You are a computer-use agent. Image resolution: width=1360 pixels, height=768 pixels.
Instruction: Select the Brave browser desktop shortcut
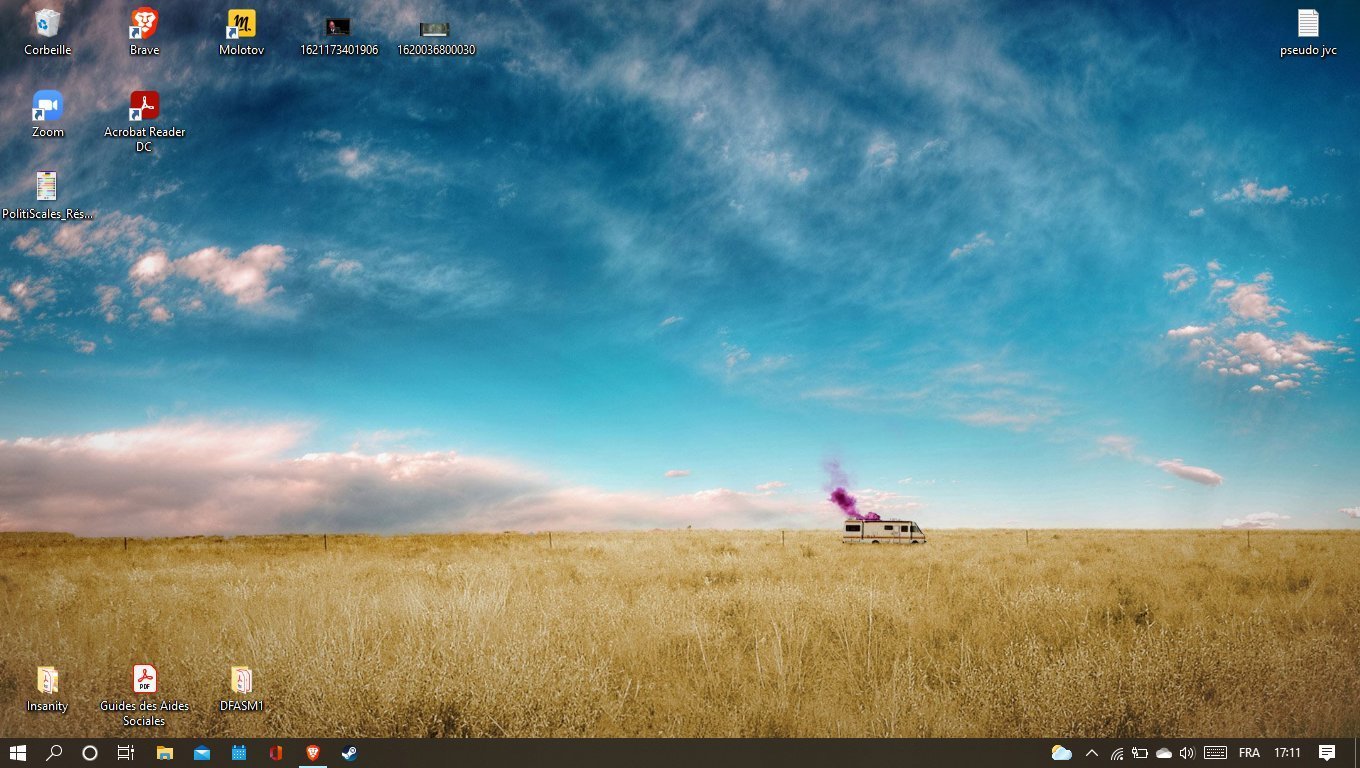144,31
